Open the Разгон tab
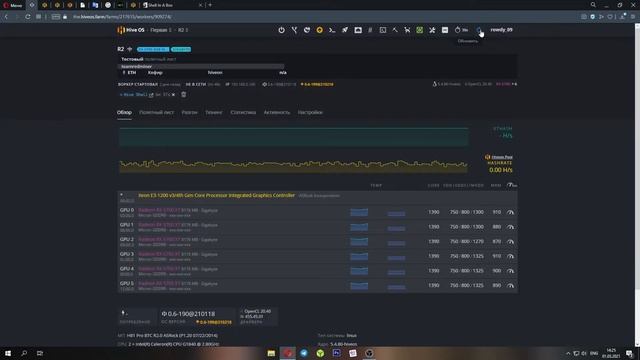The height and width of the screenshot is (360, 640). pyautogui.click(x=189, y=112)
